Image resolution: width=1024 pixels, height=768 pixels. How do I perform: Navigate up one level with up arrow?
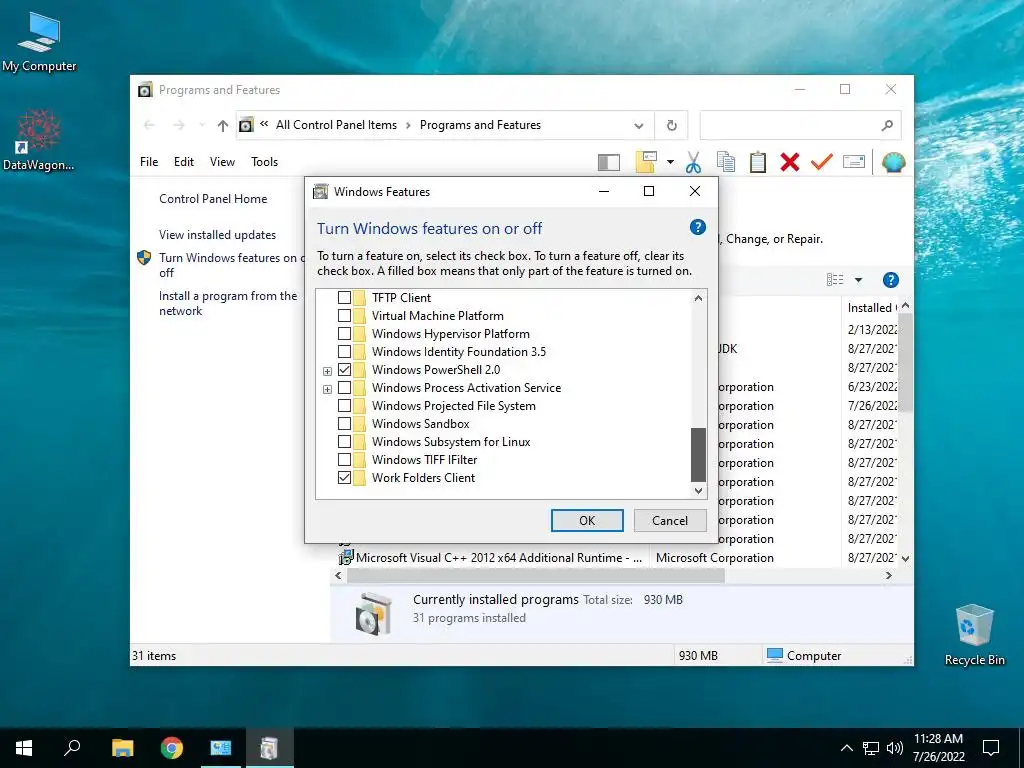pyautogui.click(x=223, y=125)
